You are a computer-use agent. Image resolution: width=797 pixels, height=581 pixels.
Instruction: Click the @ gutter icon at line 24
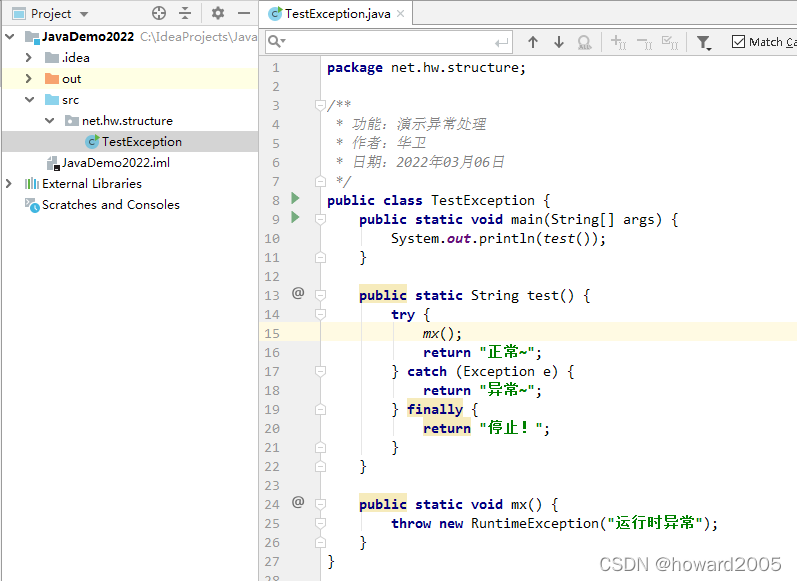click(298, 502)
